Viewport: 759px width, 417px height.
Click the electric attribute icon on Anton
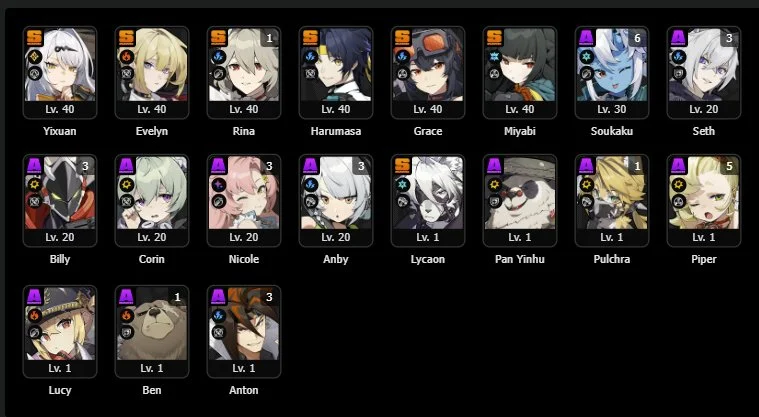(x=218, y=315)
